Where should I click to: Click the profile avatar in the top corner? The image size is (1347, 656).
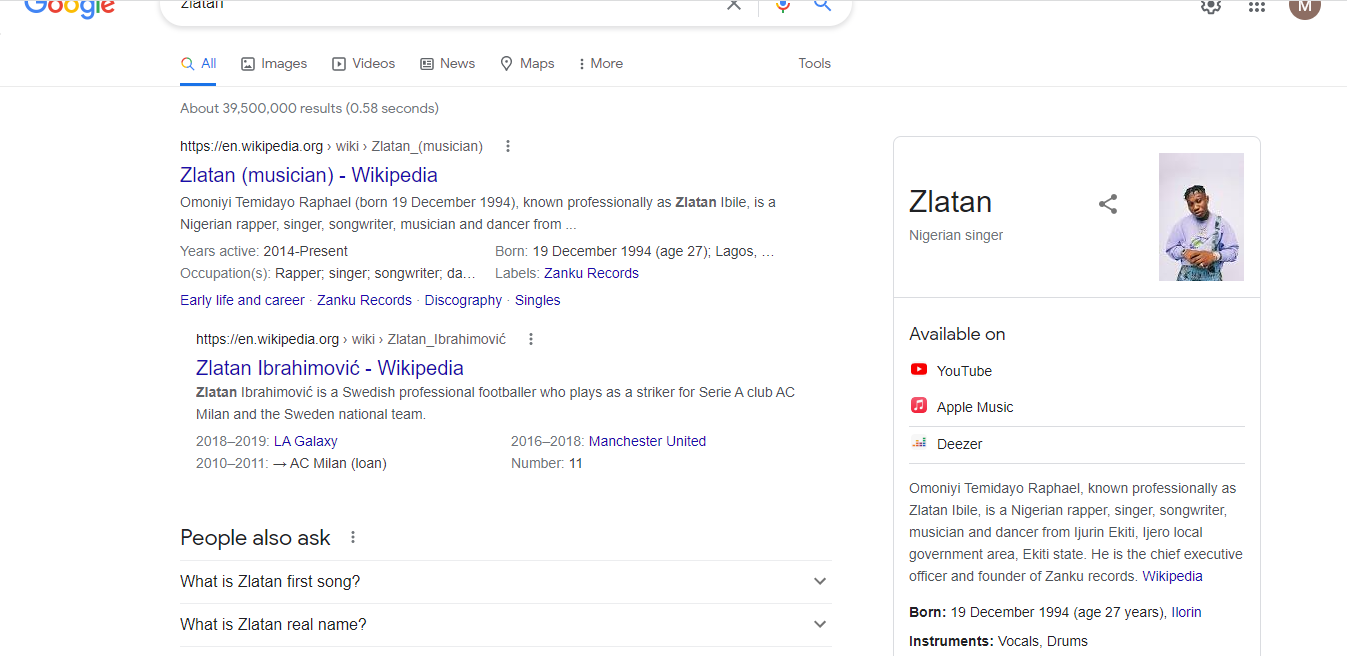click(x=1304, y=8)
